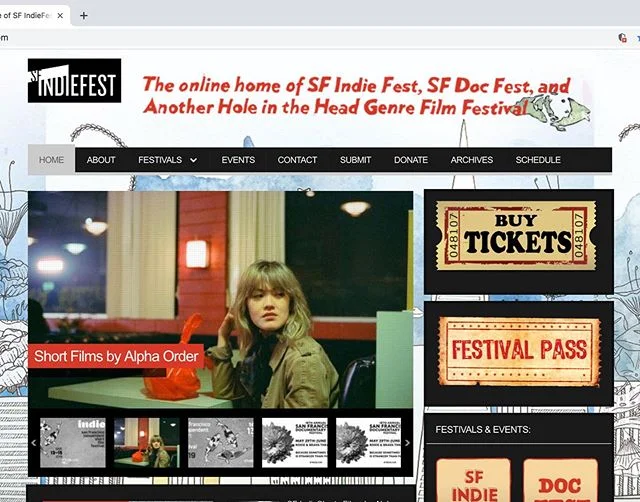Open a new browser tab
This screenshot has width=640, height=502.
tap(84, 16)
